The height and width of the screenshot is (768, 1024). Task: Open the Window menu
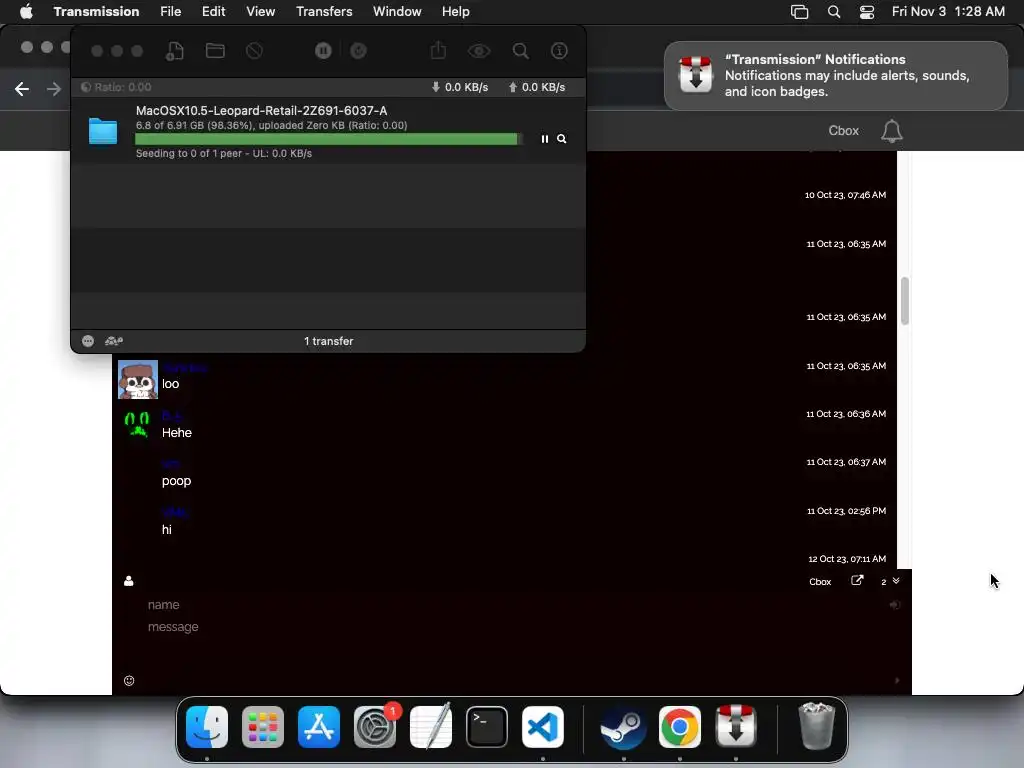(x=397, y=11)
